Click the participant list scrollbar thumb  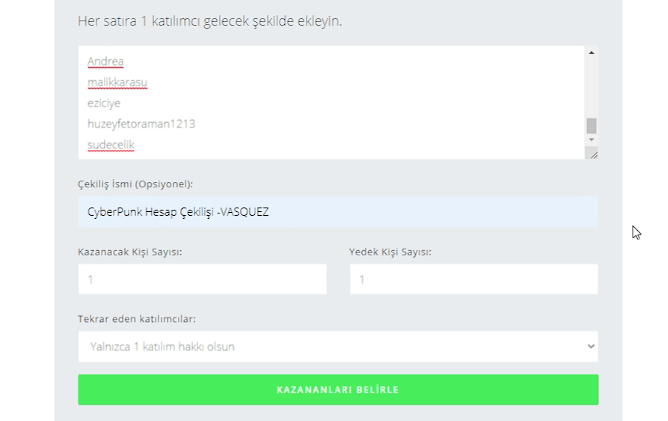(x=591, y=126)
